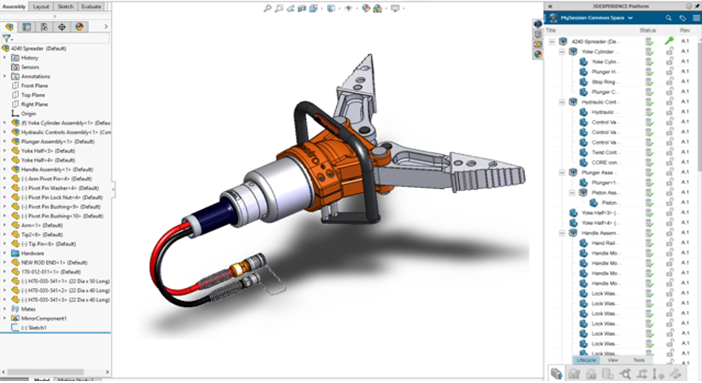Image resolution: width=702 pixels, height=383 pixels.
Task: Switch to the View tab in platform panel
Action: (612, 360)
